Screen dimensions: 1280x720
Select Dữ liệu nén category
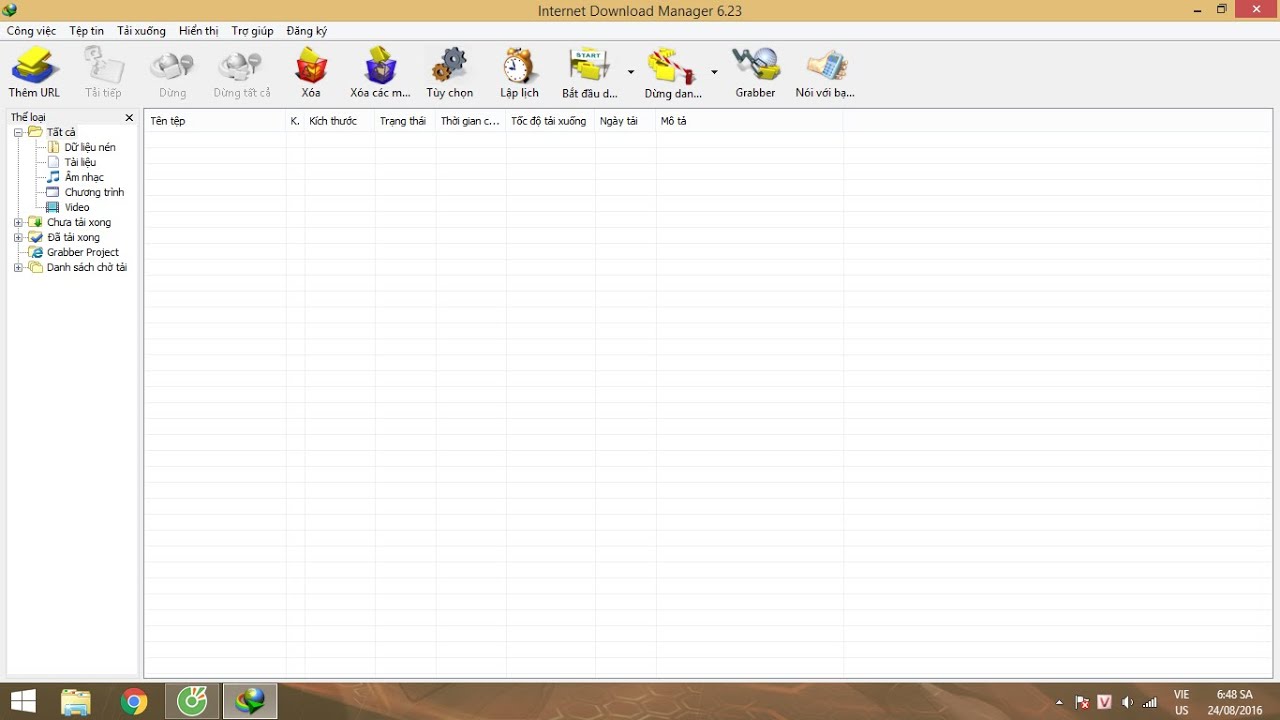coord(90,147)
